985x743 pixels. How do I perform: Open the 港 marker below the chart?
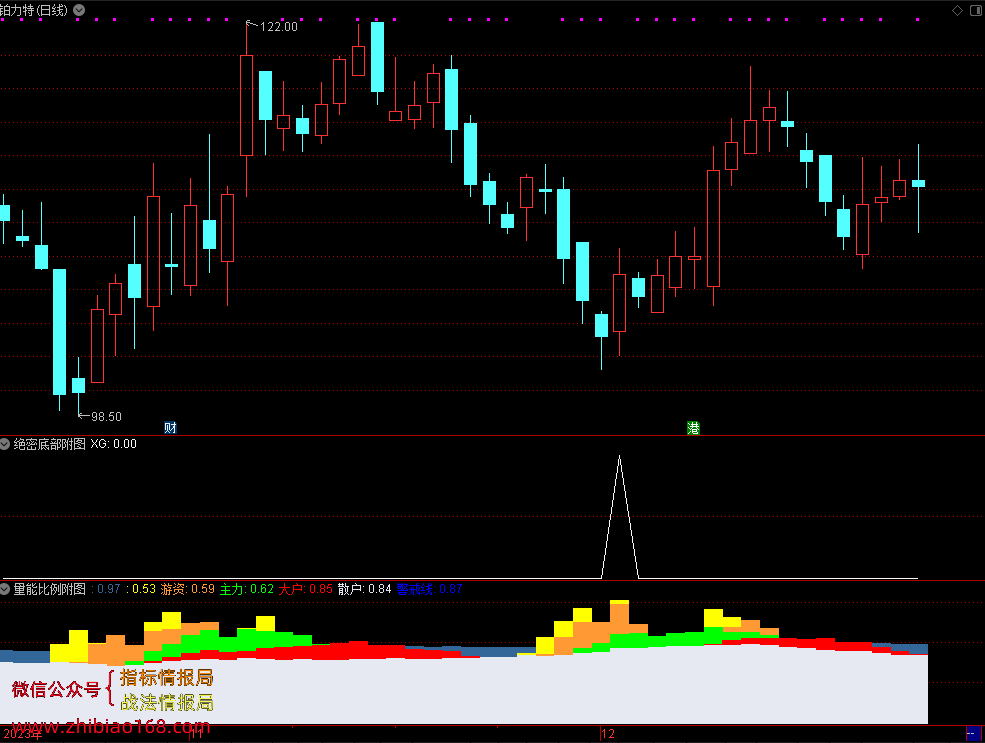click(694, 428)
